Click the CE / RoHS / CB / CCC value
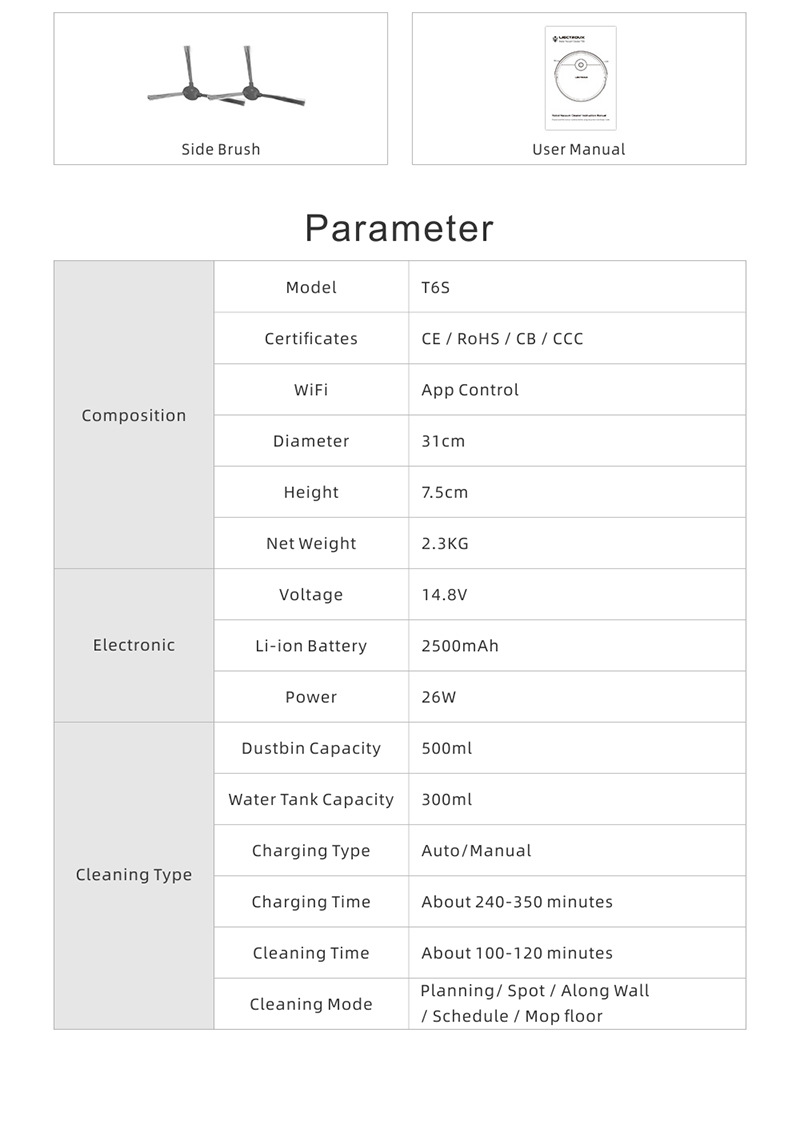Screen dimensions: 800x1133 tap(502, 338)
